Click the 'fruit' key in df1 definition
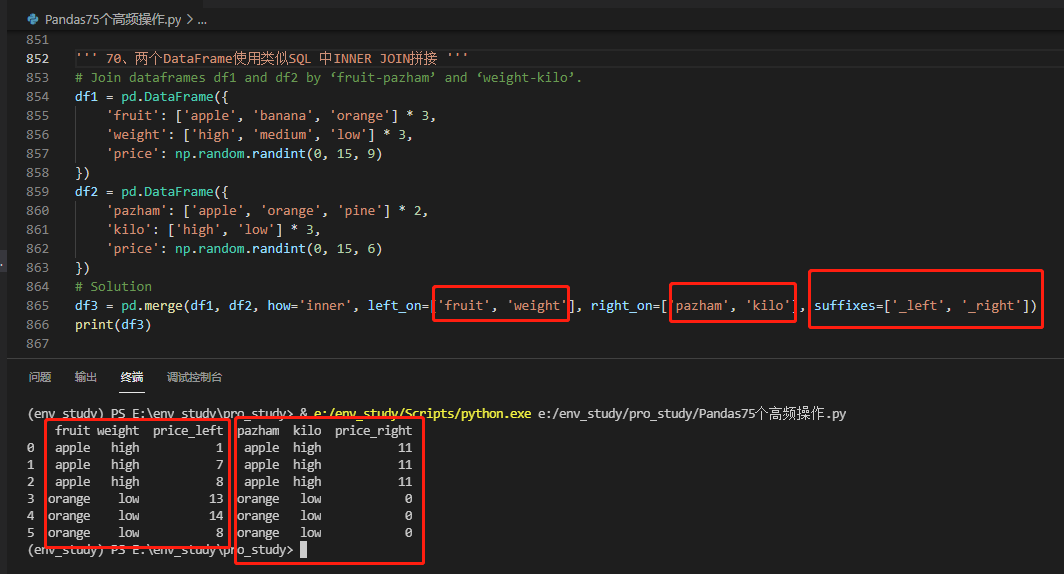Viewport: 1064px width, 574px height. click(132, 115)
